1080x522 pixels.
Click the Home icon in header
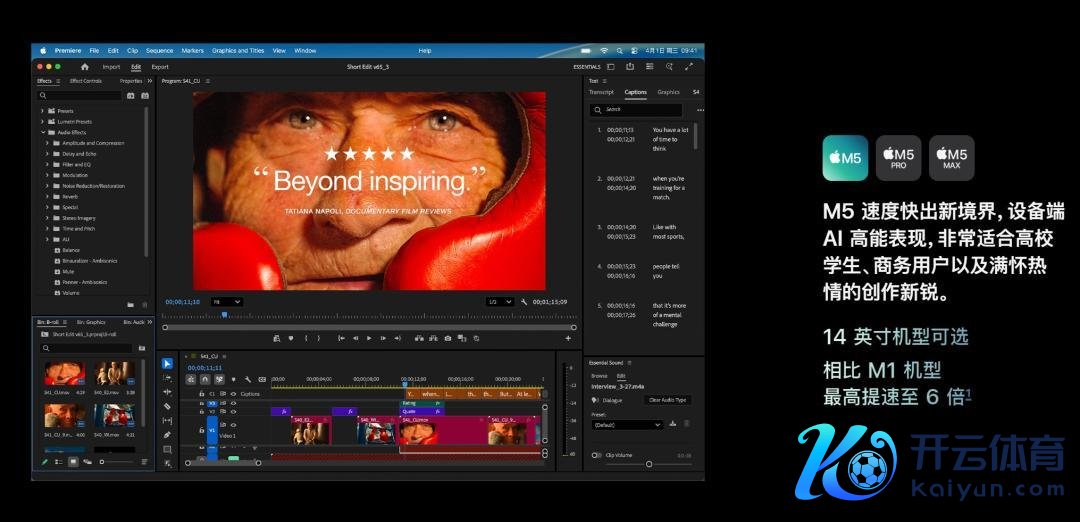(x=84, y=67)
